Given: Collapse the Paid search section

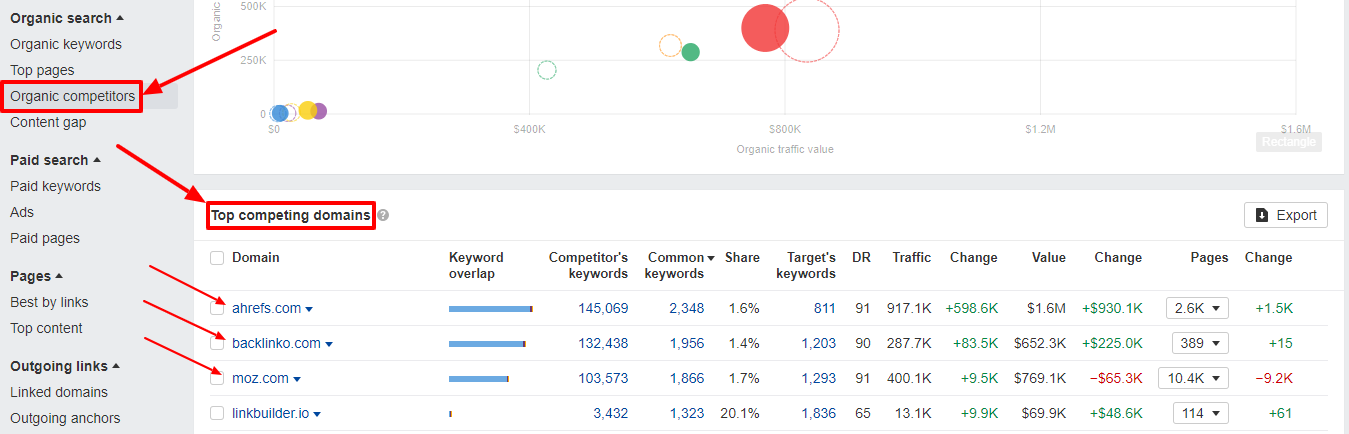Looking at the screenshot, I should point(55,160).
